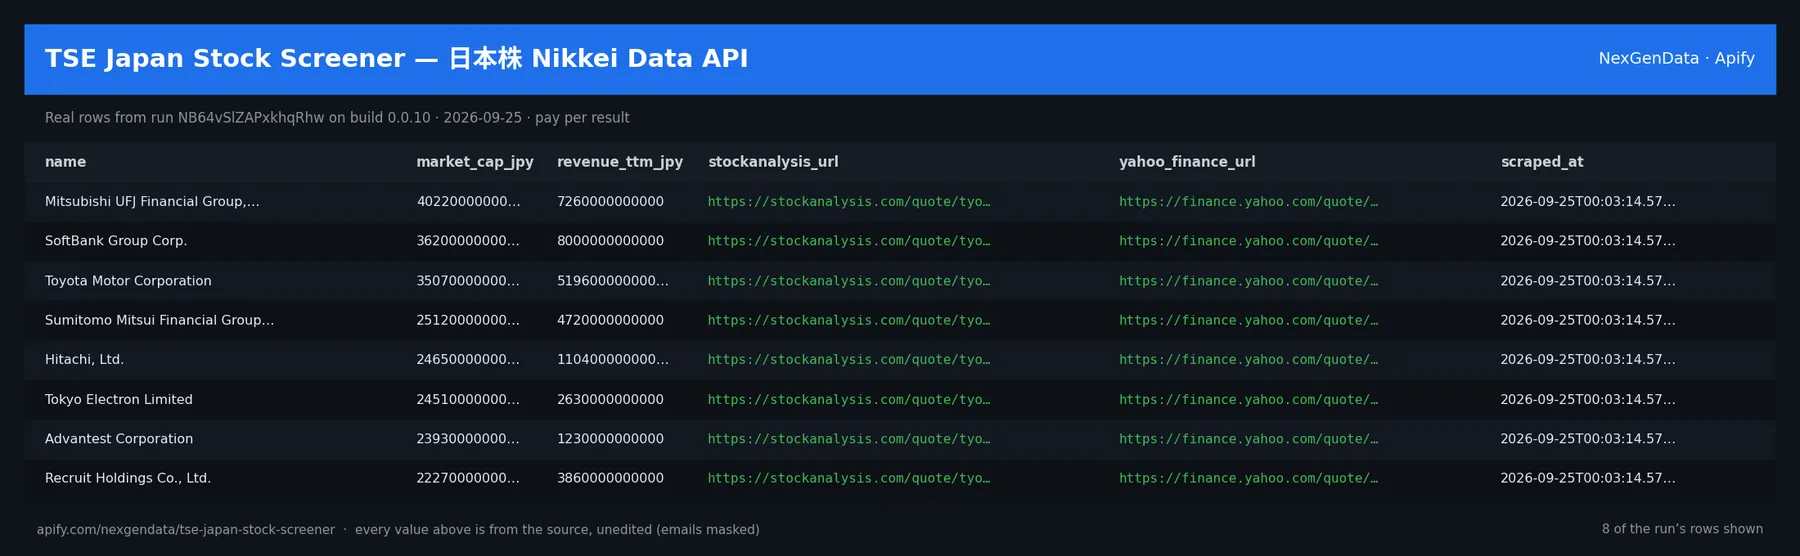The height and width of the screenshot is (556, 1800).
Task: Select the SoftBank Group Corp. name cell
Action: [x=116, y=241]
